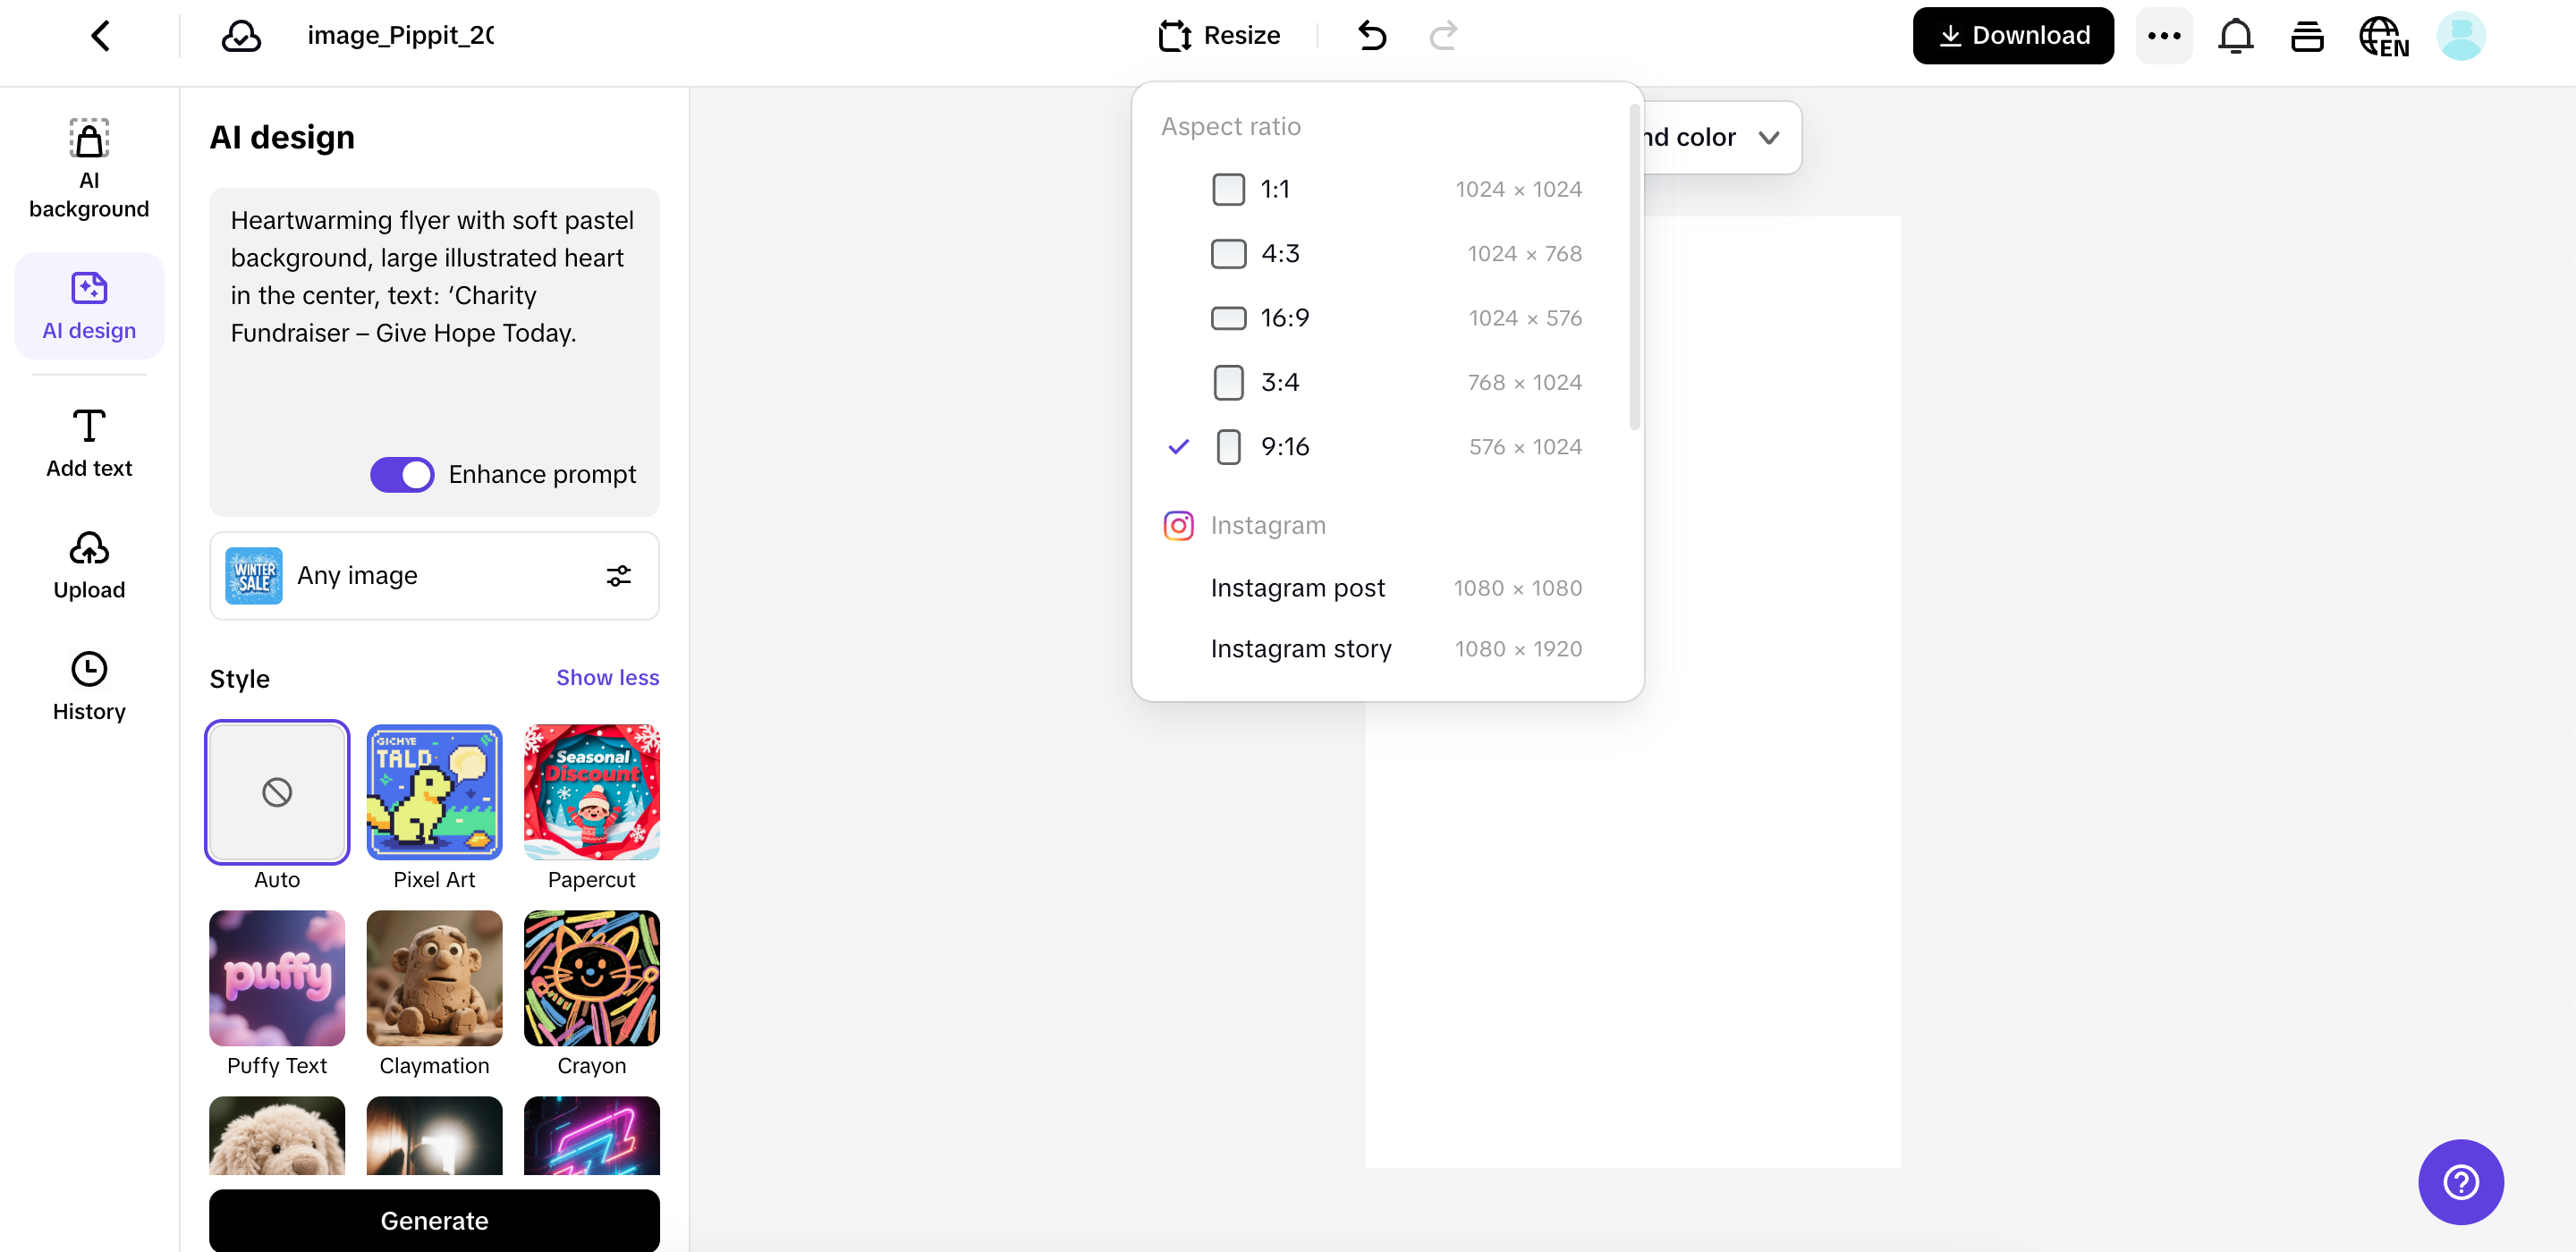Toggle the Enhance prompt switch
Screen dimensions: 2576x1252
coord(401,474)
